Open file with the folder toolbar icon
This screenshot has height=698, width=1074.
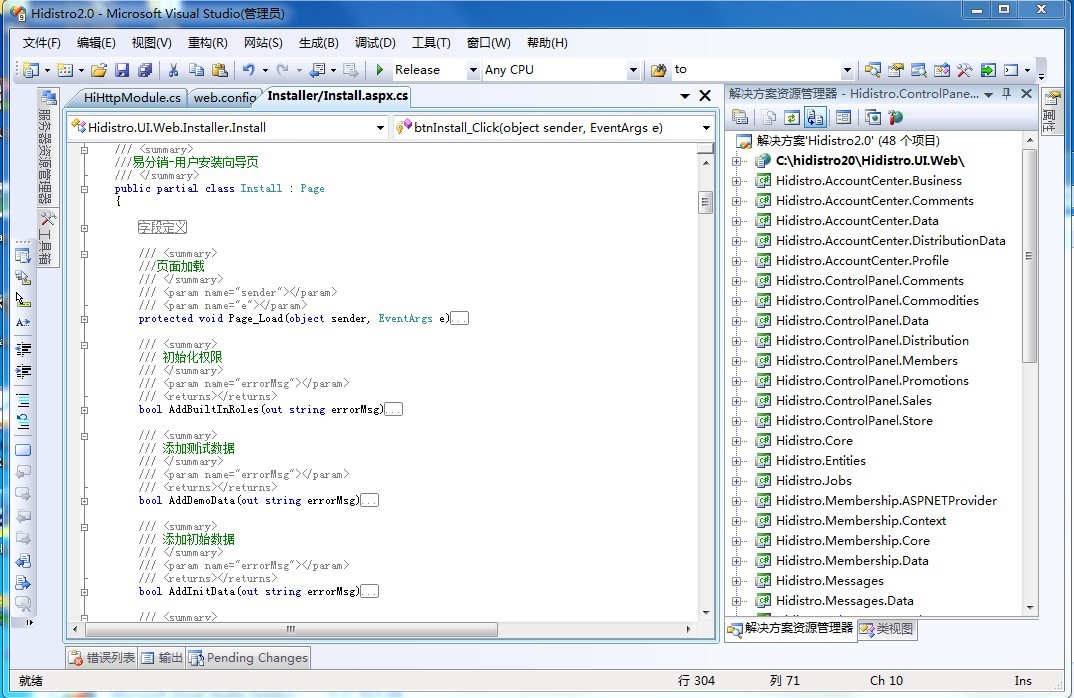tap(99, 70)
